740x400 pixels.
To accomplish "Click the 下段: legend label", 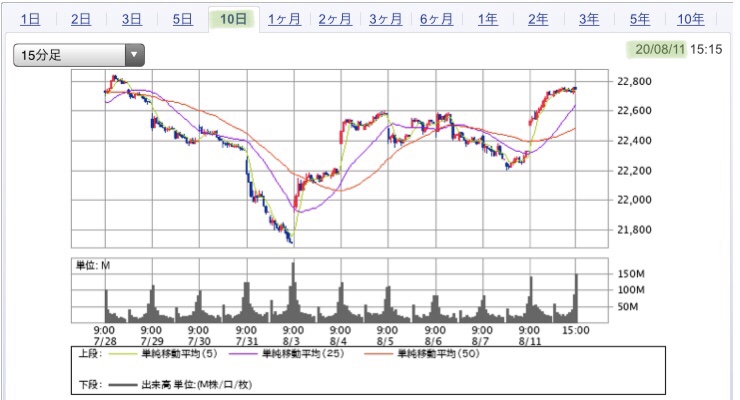I will tap(90, 385).
